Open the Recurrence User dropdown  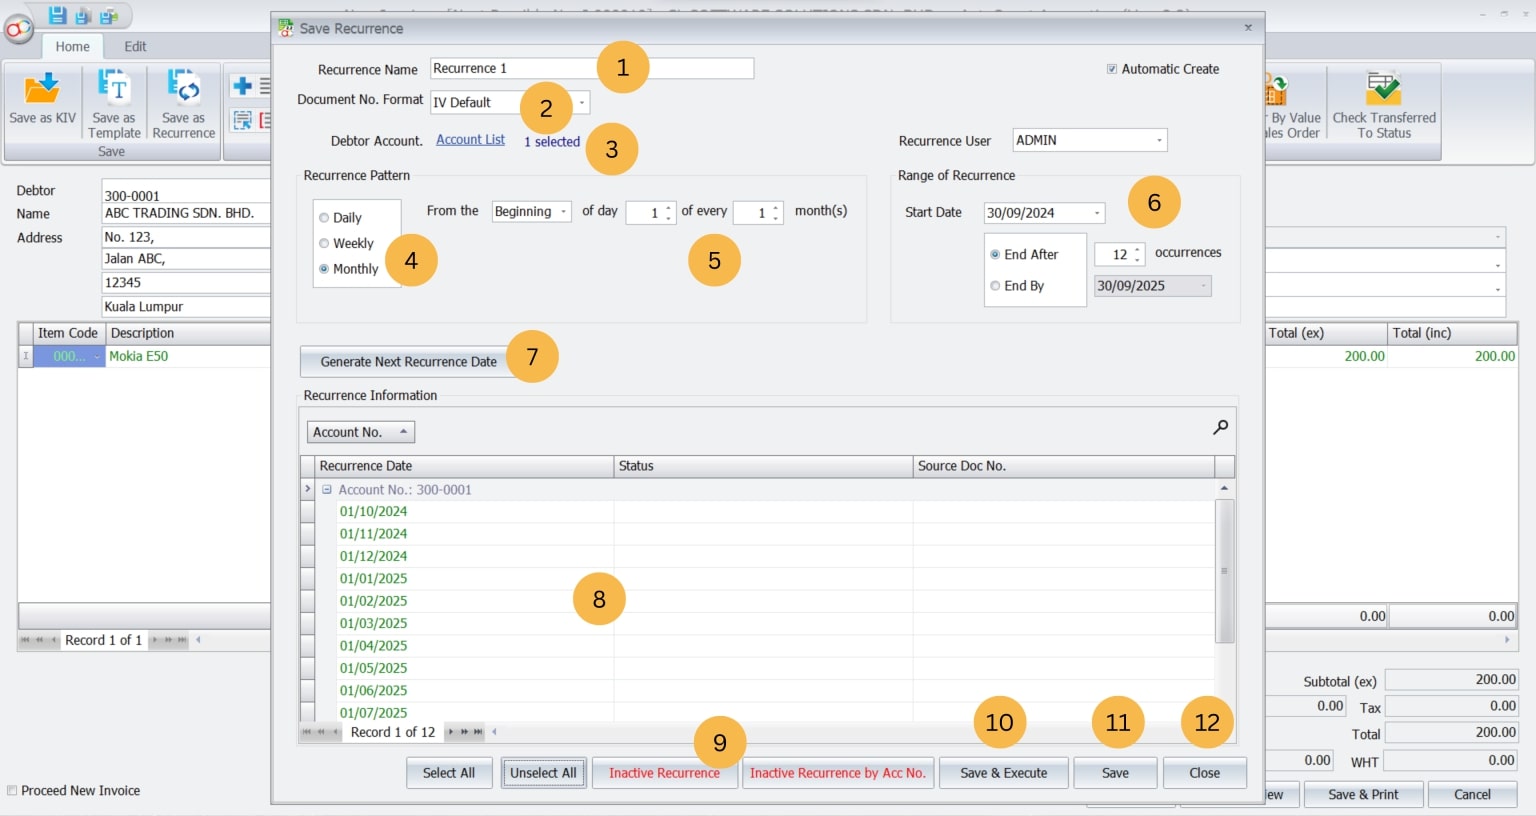point(1159,141)
